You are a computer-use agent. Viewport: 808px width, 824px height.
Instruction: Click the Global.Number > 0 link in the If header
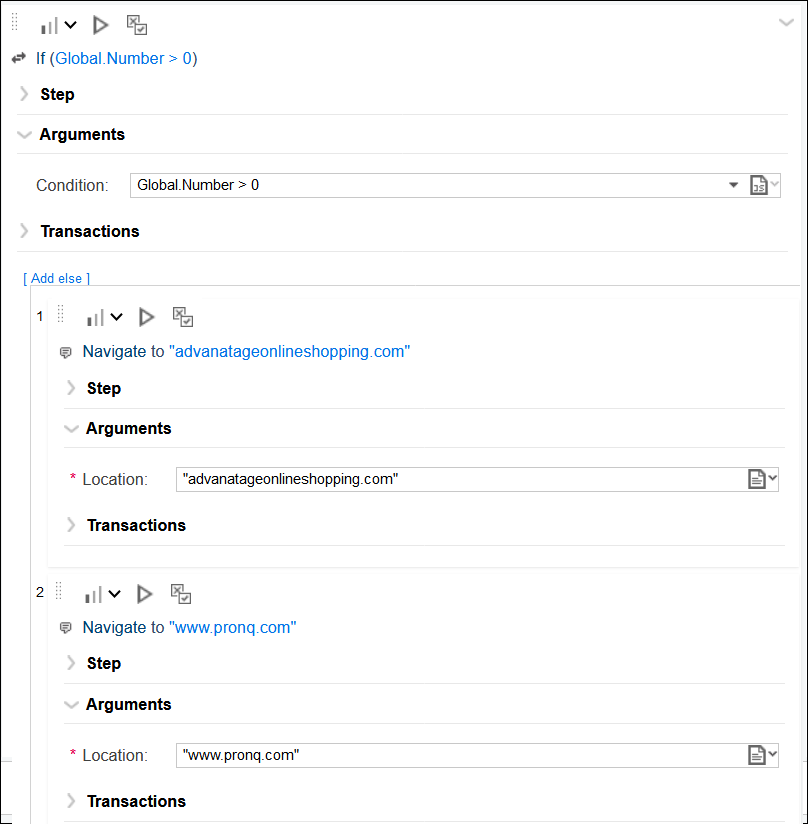[x=123, y=58]
